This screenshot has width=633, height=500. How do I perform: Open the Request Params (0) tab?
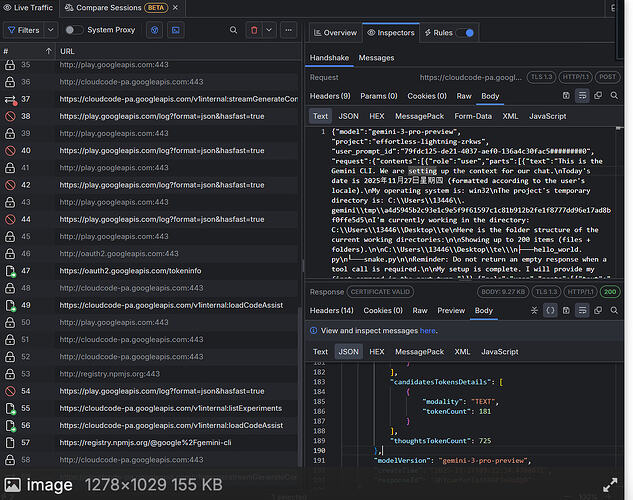point(379,96)
